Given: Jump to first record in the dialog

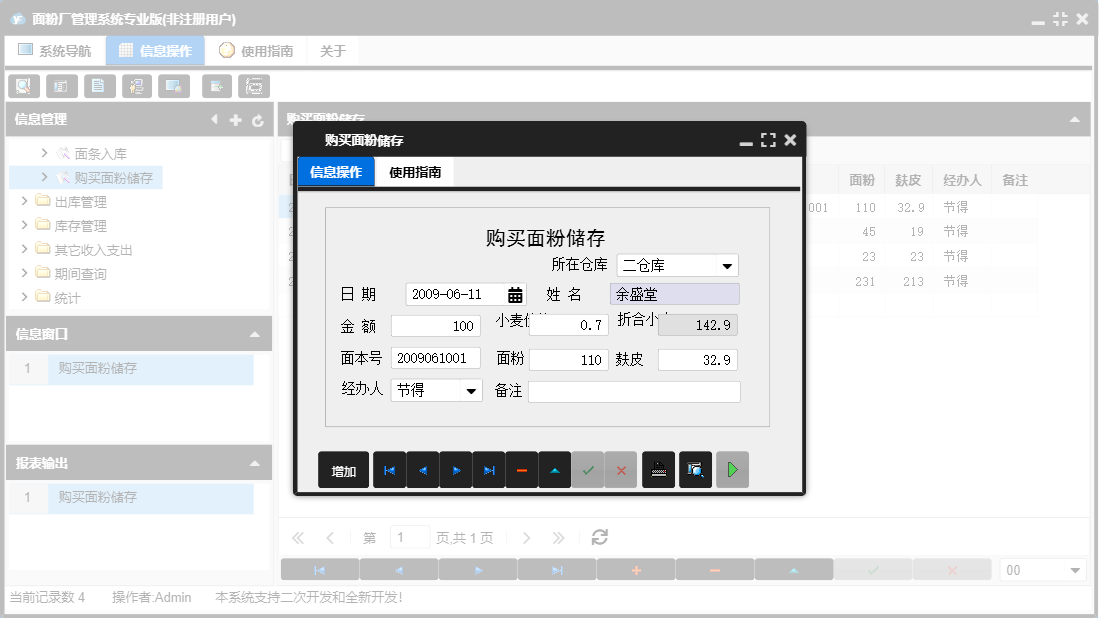Looking at the screenshot, I should [x=389, y=469].
